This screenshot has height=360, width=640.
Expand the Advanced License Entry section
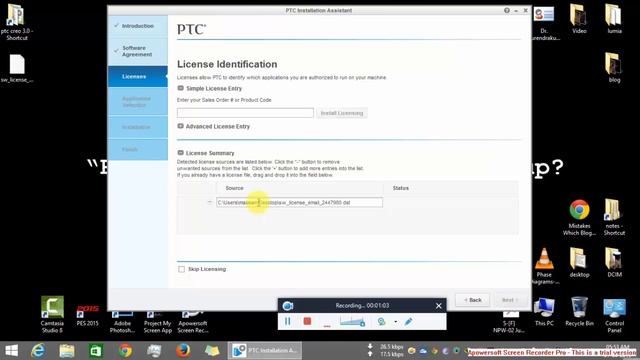pos(180,127)
